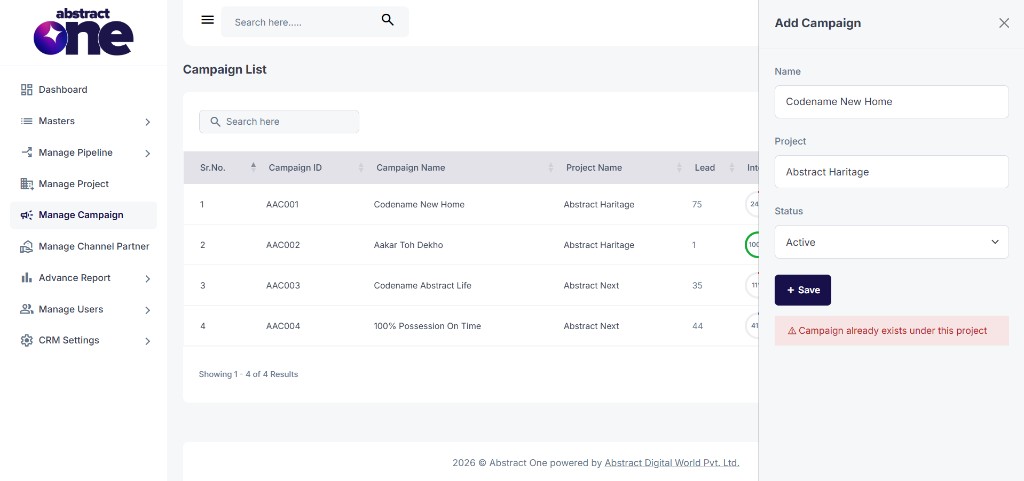
Task: Click campaign ID AAC004
Action: tap(283, 326)
